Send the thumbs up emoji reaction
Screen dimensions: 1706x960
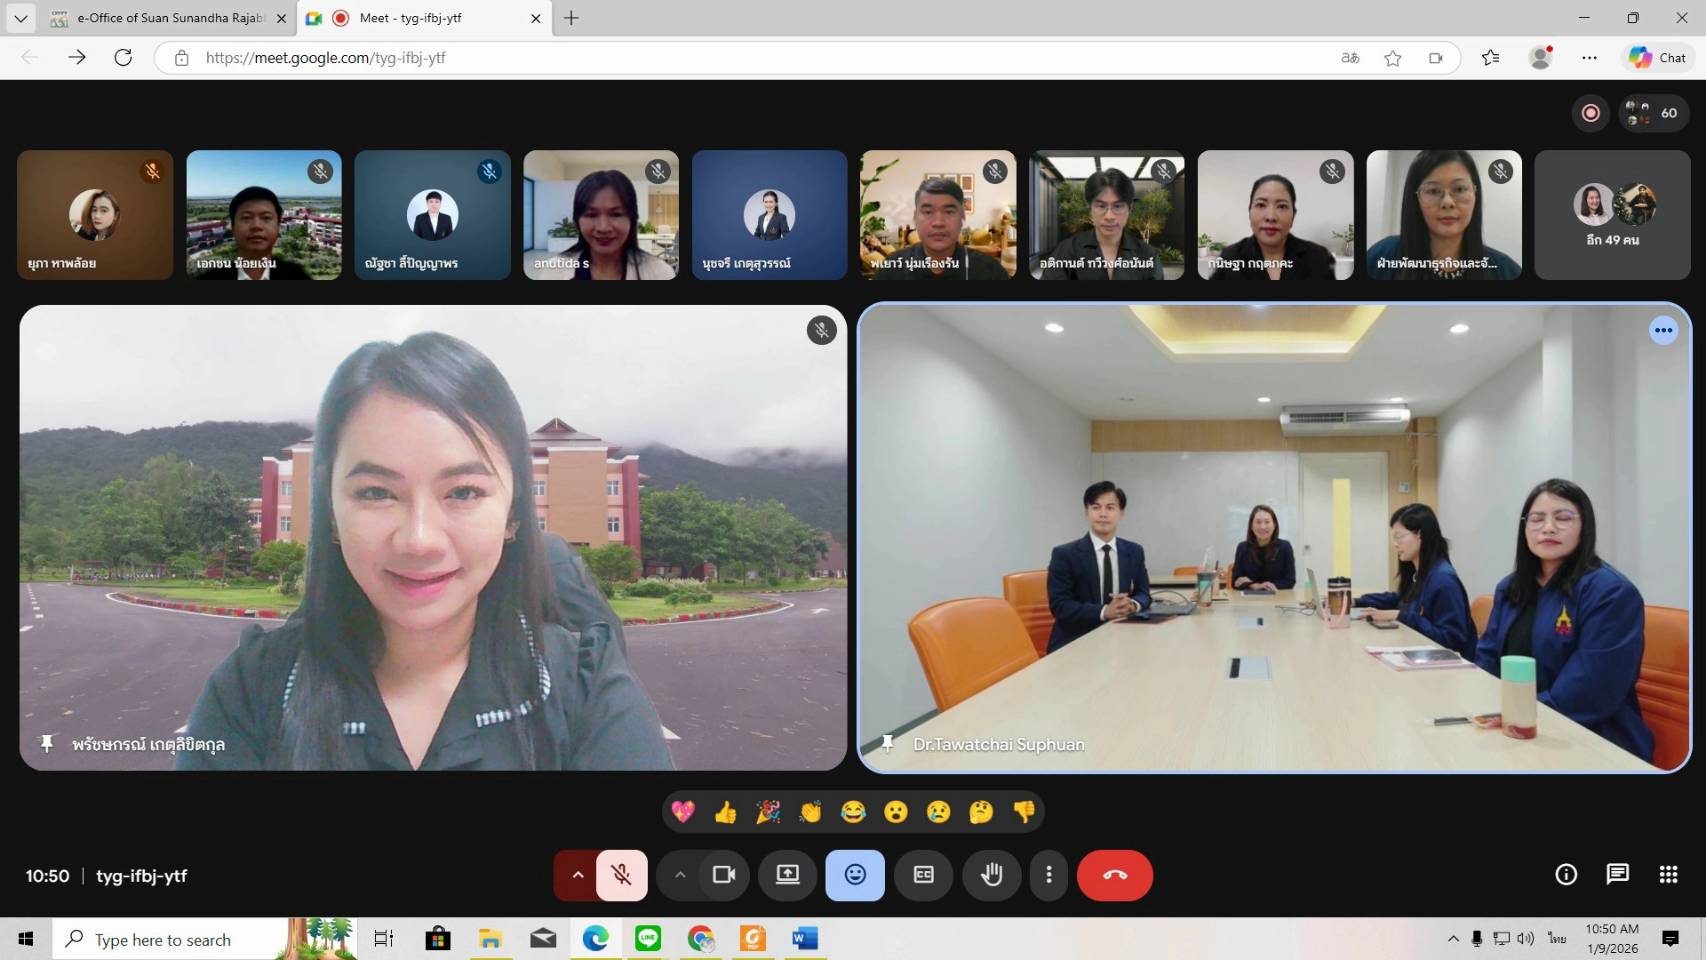(726, 812)
